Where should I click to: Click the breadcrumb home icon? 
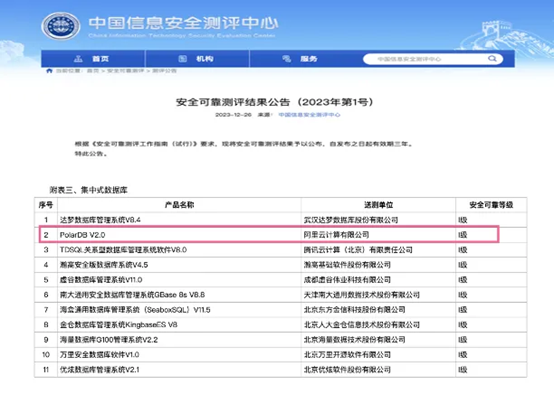pyautogui.click(x=49, y=71)
